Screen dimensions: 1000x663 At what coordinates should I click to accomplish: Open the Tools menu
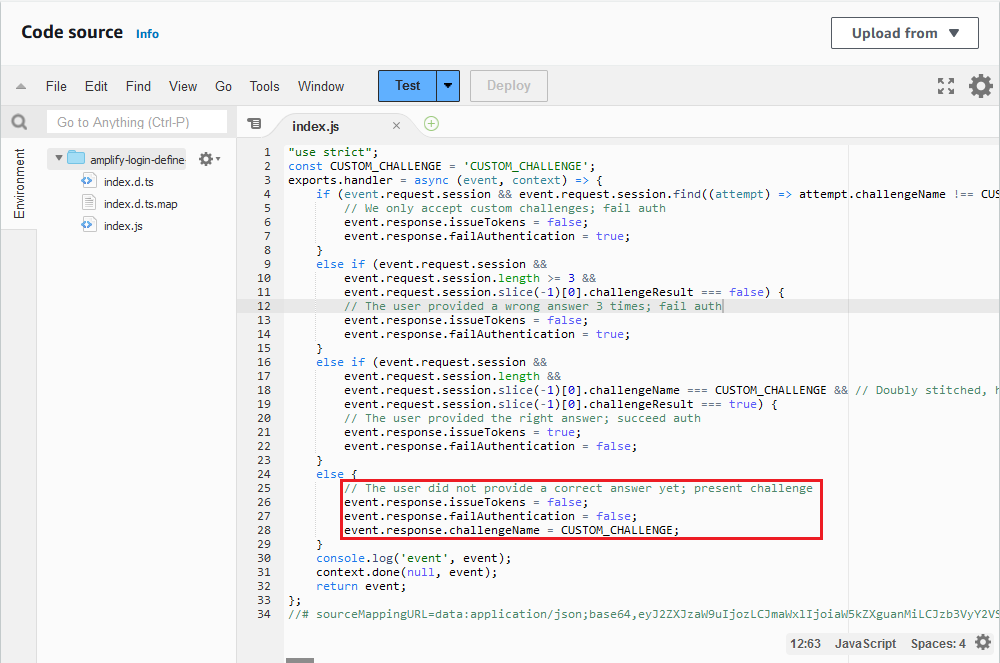[264, 86]
